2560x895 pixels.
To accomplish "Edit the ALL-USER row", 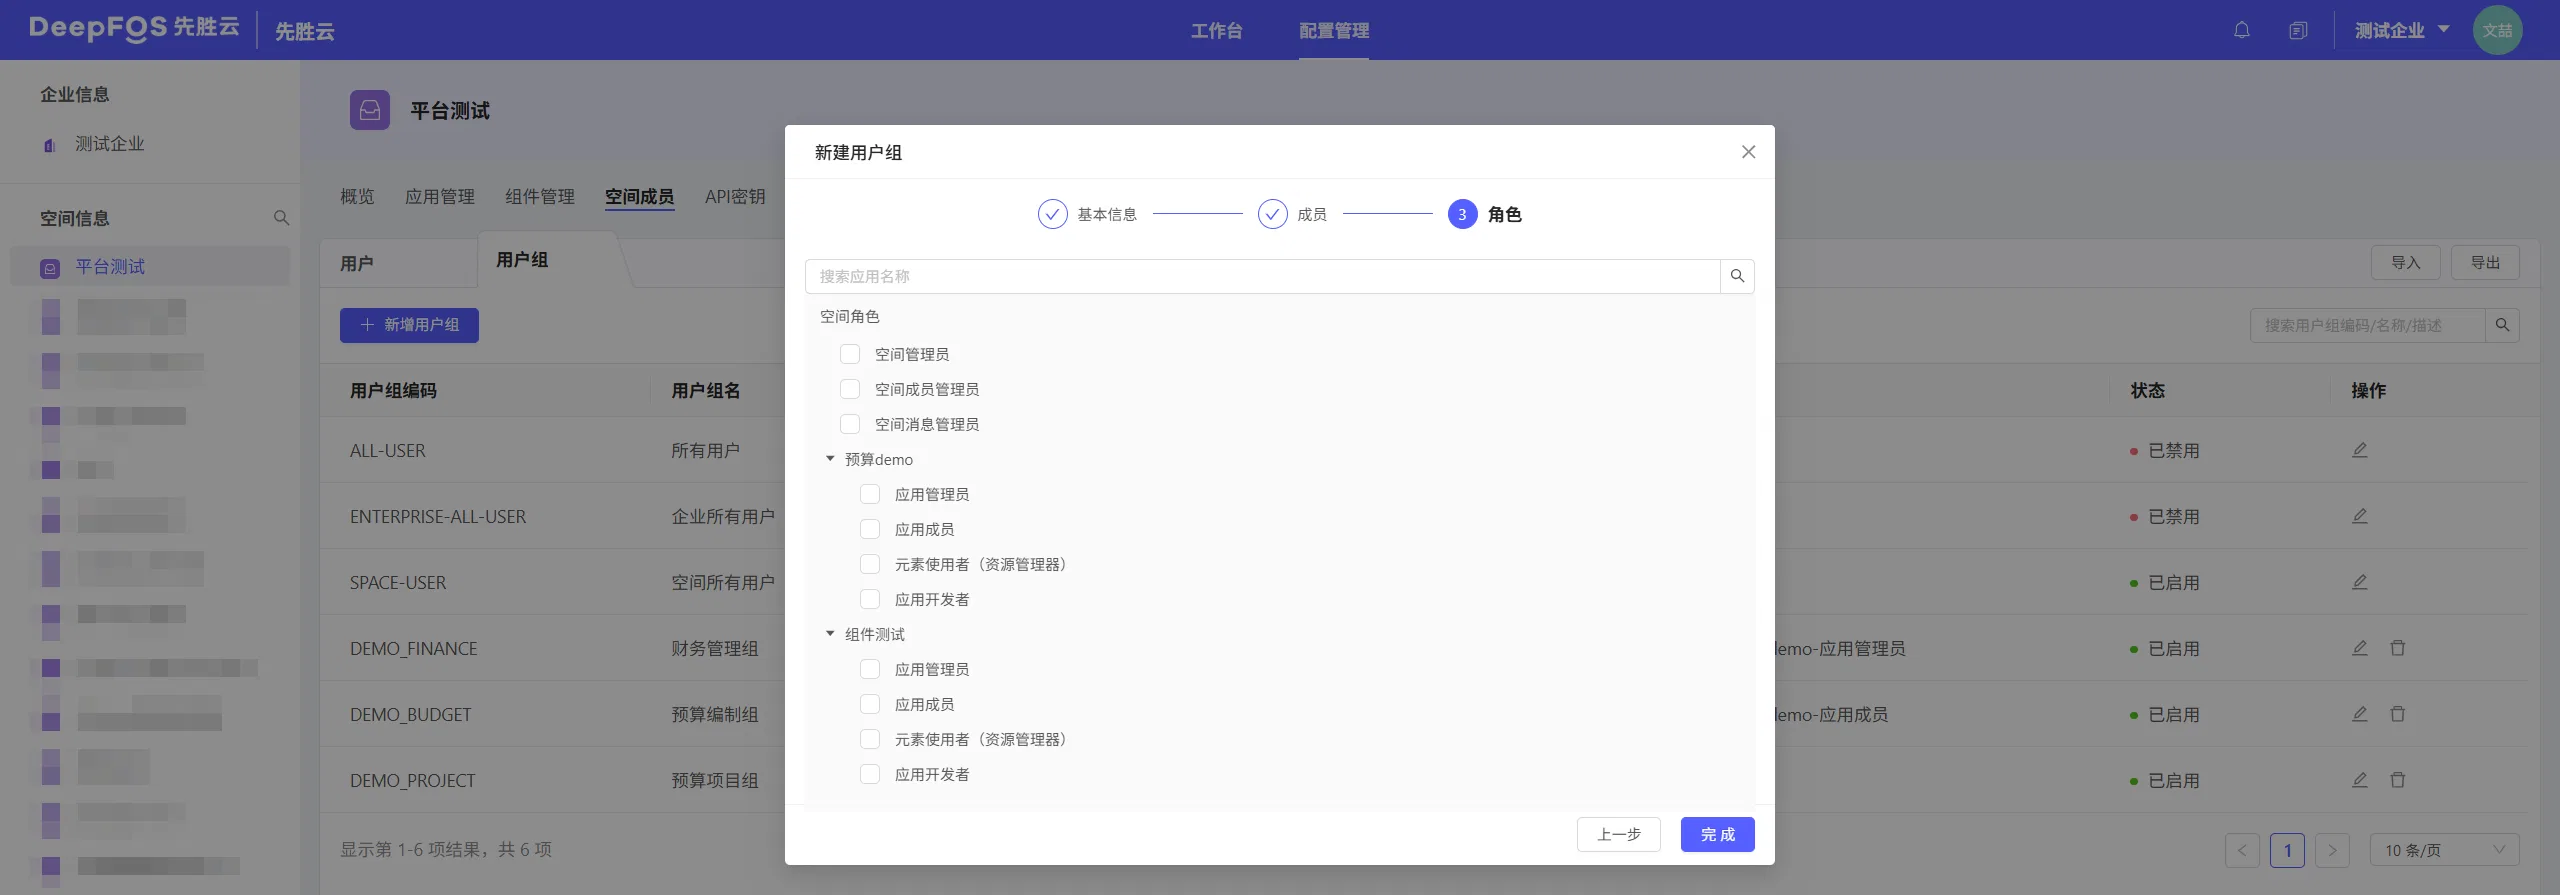I will [2359, 450].
